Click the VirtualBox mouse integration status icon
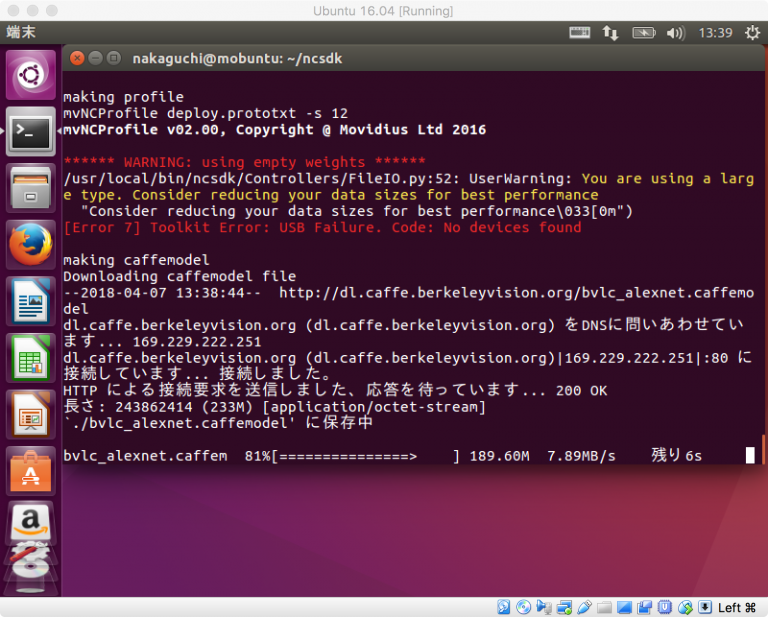Image resolution: width=768 pixels, height=617 pixels. pyautogui.click(x=685, y=607)
